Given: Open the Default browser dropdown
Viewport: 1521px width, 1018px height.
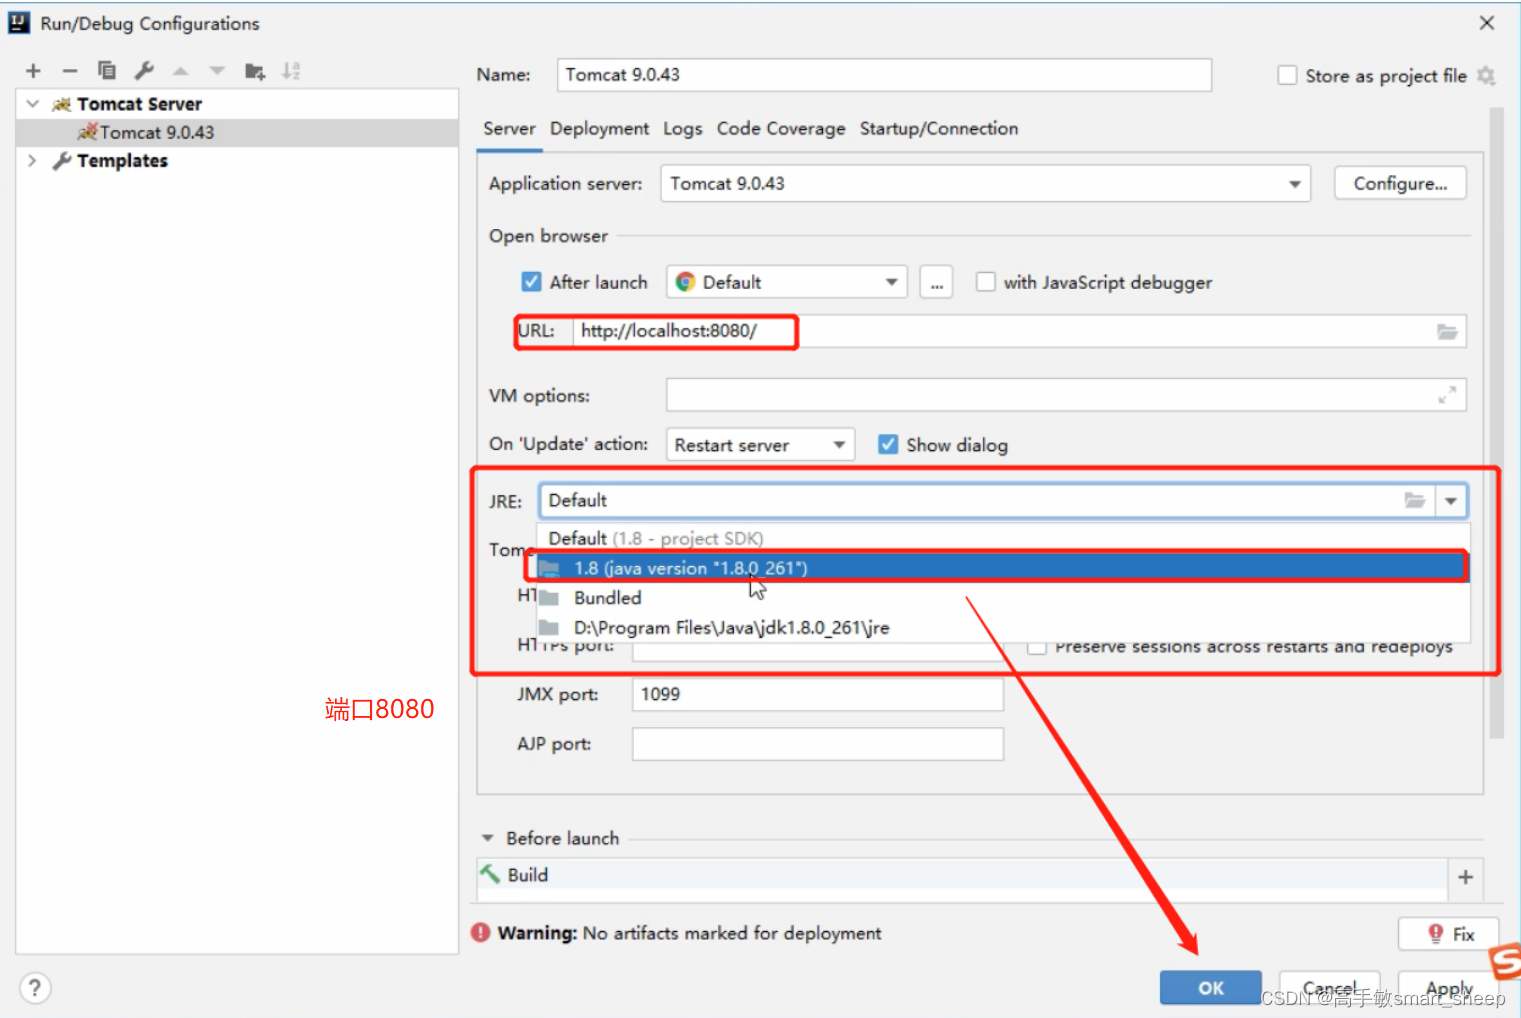Looking at the screenshot, I should 786,283.
